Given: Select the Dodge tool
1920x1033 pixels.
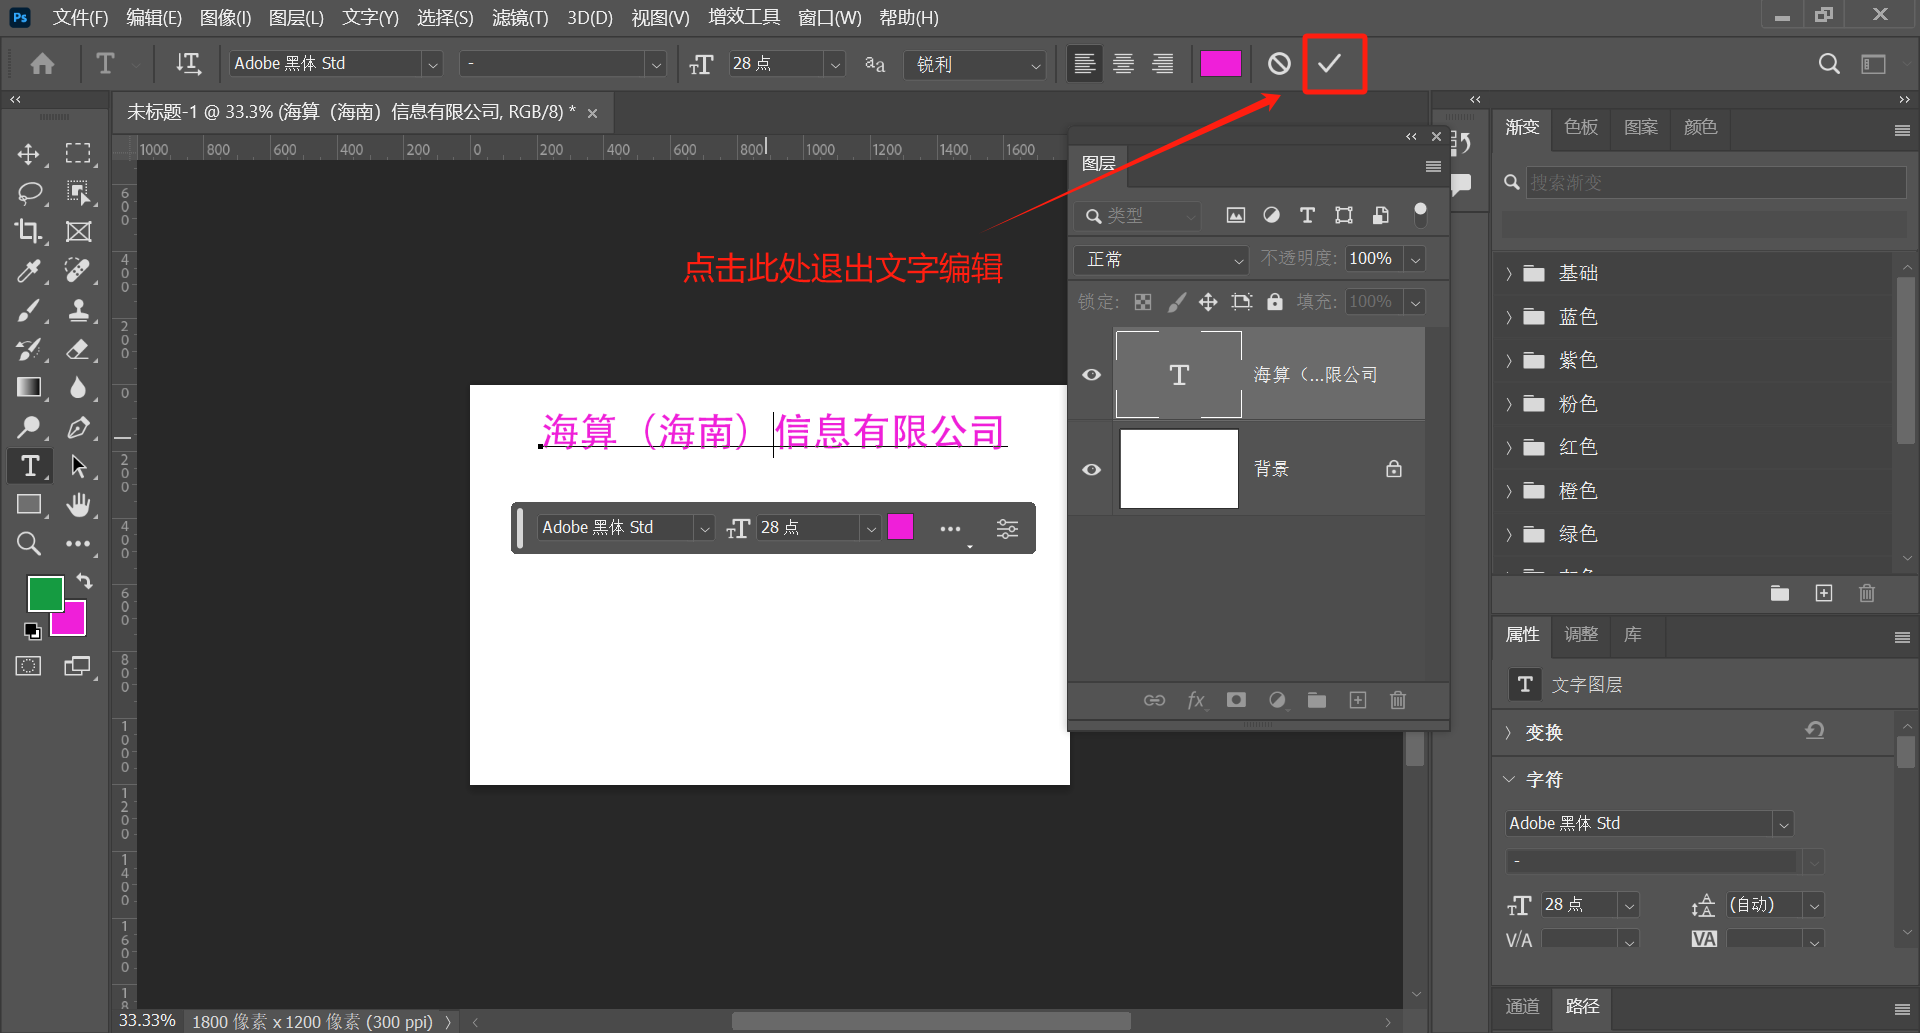Looking at the screenshot, I should tap(28, 427).
